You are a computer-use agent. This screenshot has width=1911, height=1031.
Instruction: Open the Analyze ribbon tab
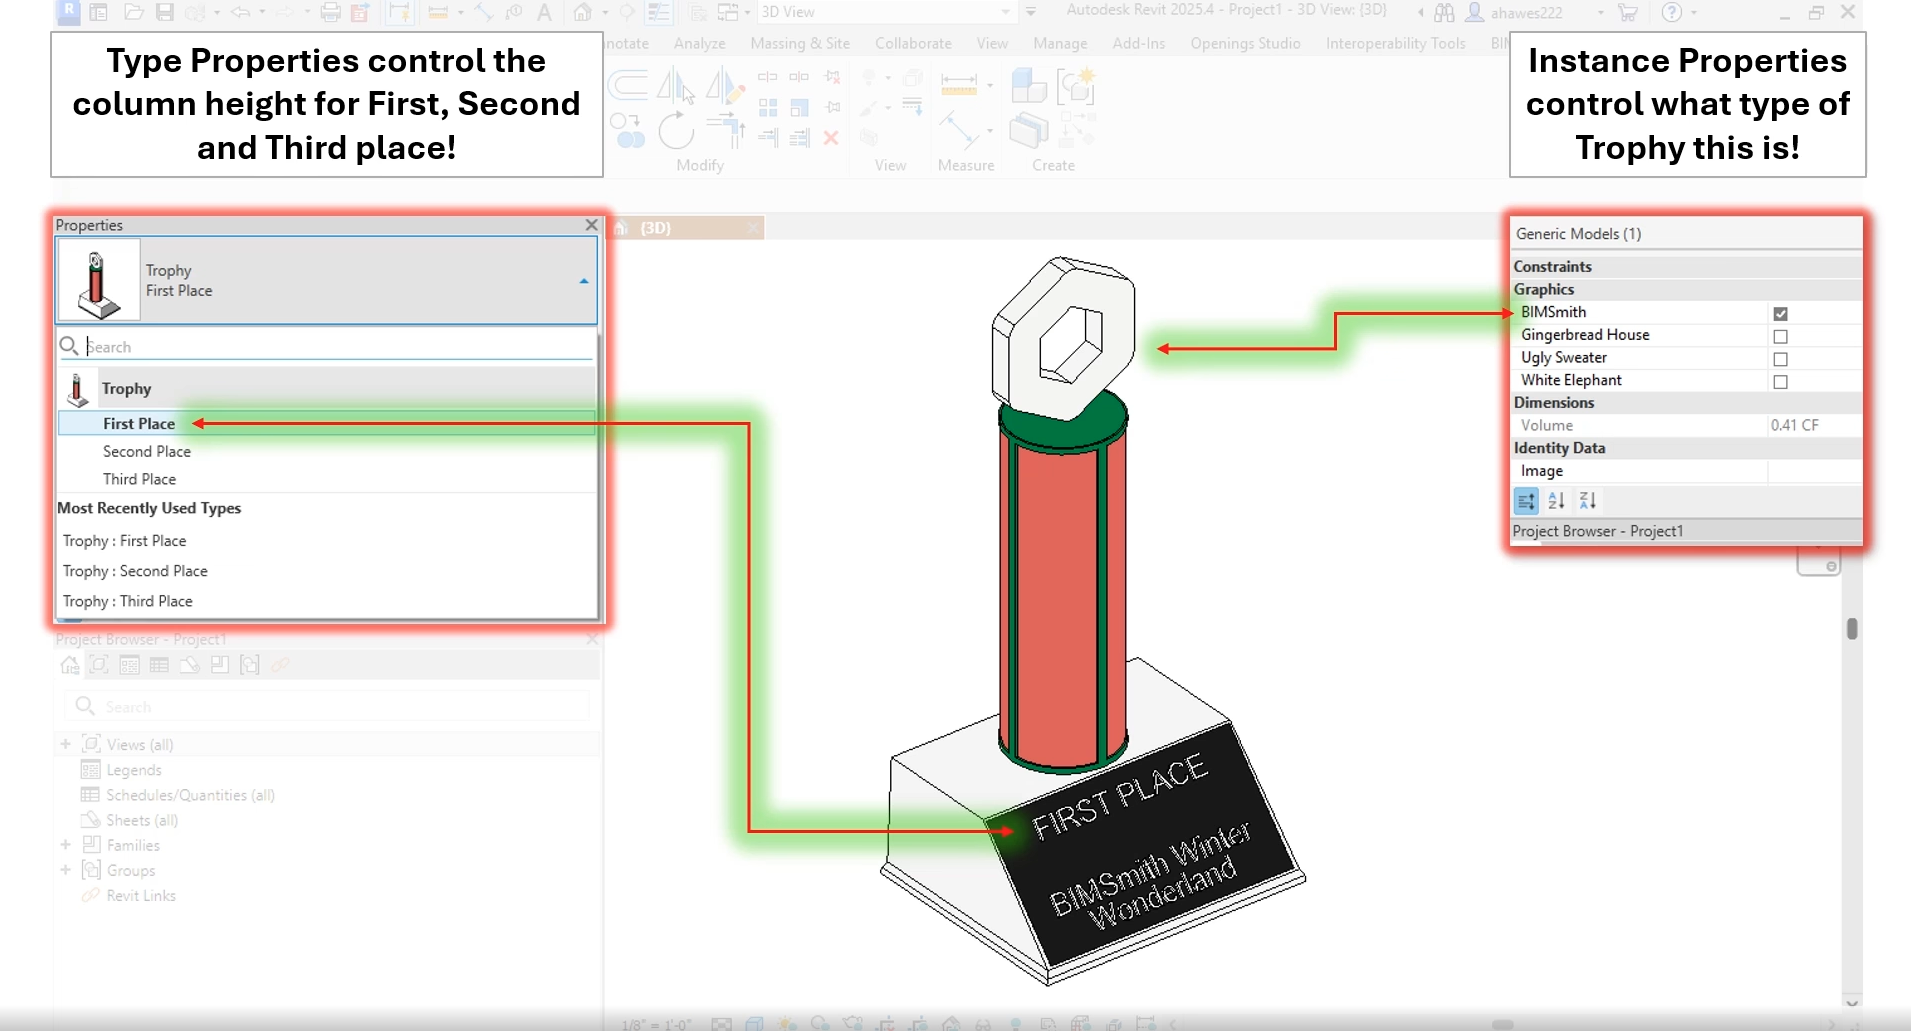tap(699, 43)
